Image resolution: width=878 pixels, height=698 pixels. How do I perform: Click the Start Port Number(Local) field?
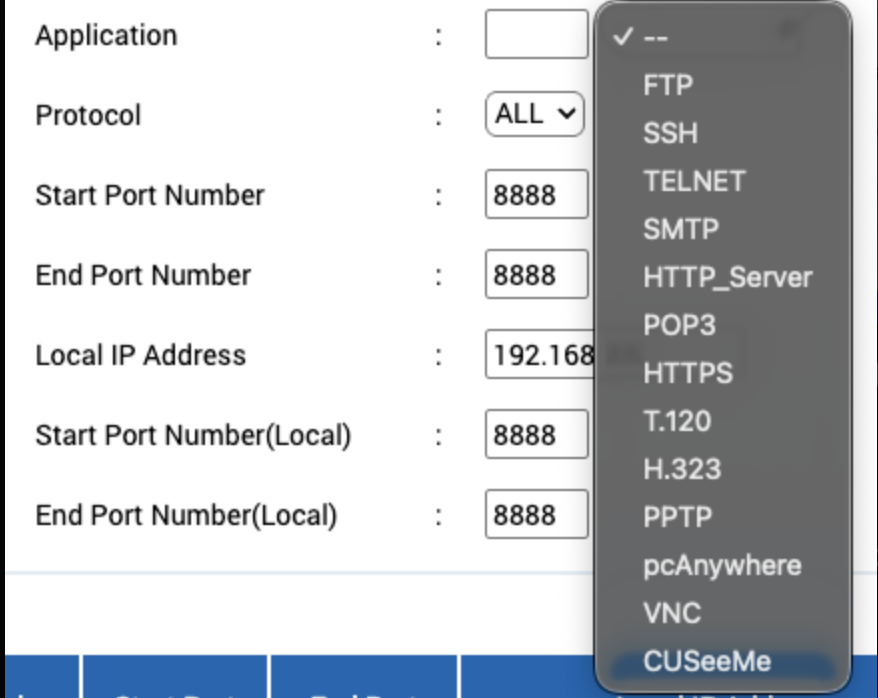(536, 435)
